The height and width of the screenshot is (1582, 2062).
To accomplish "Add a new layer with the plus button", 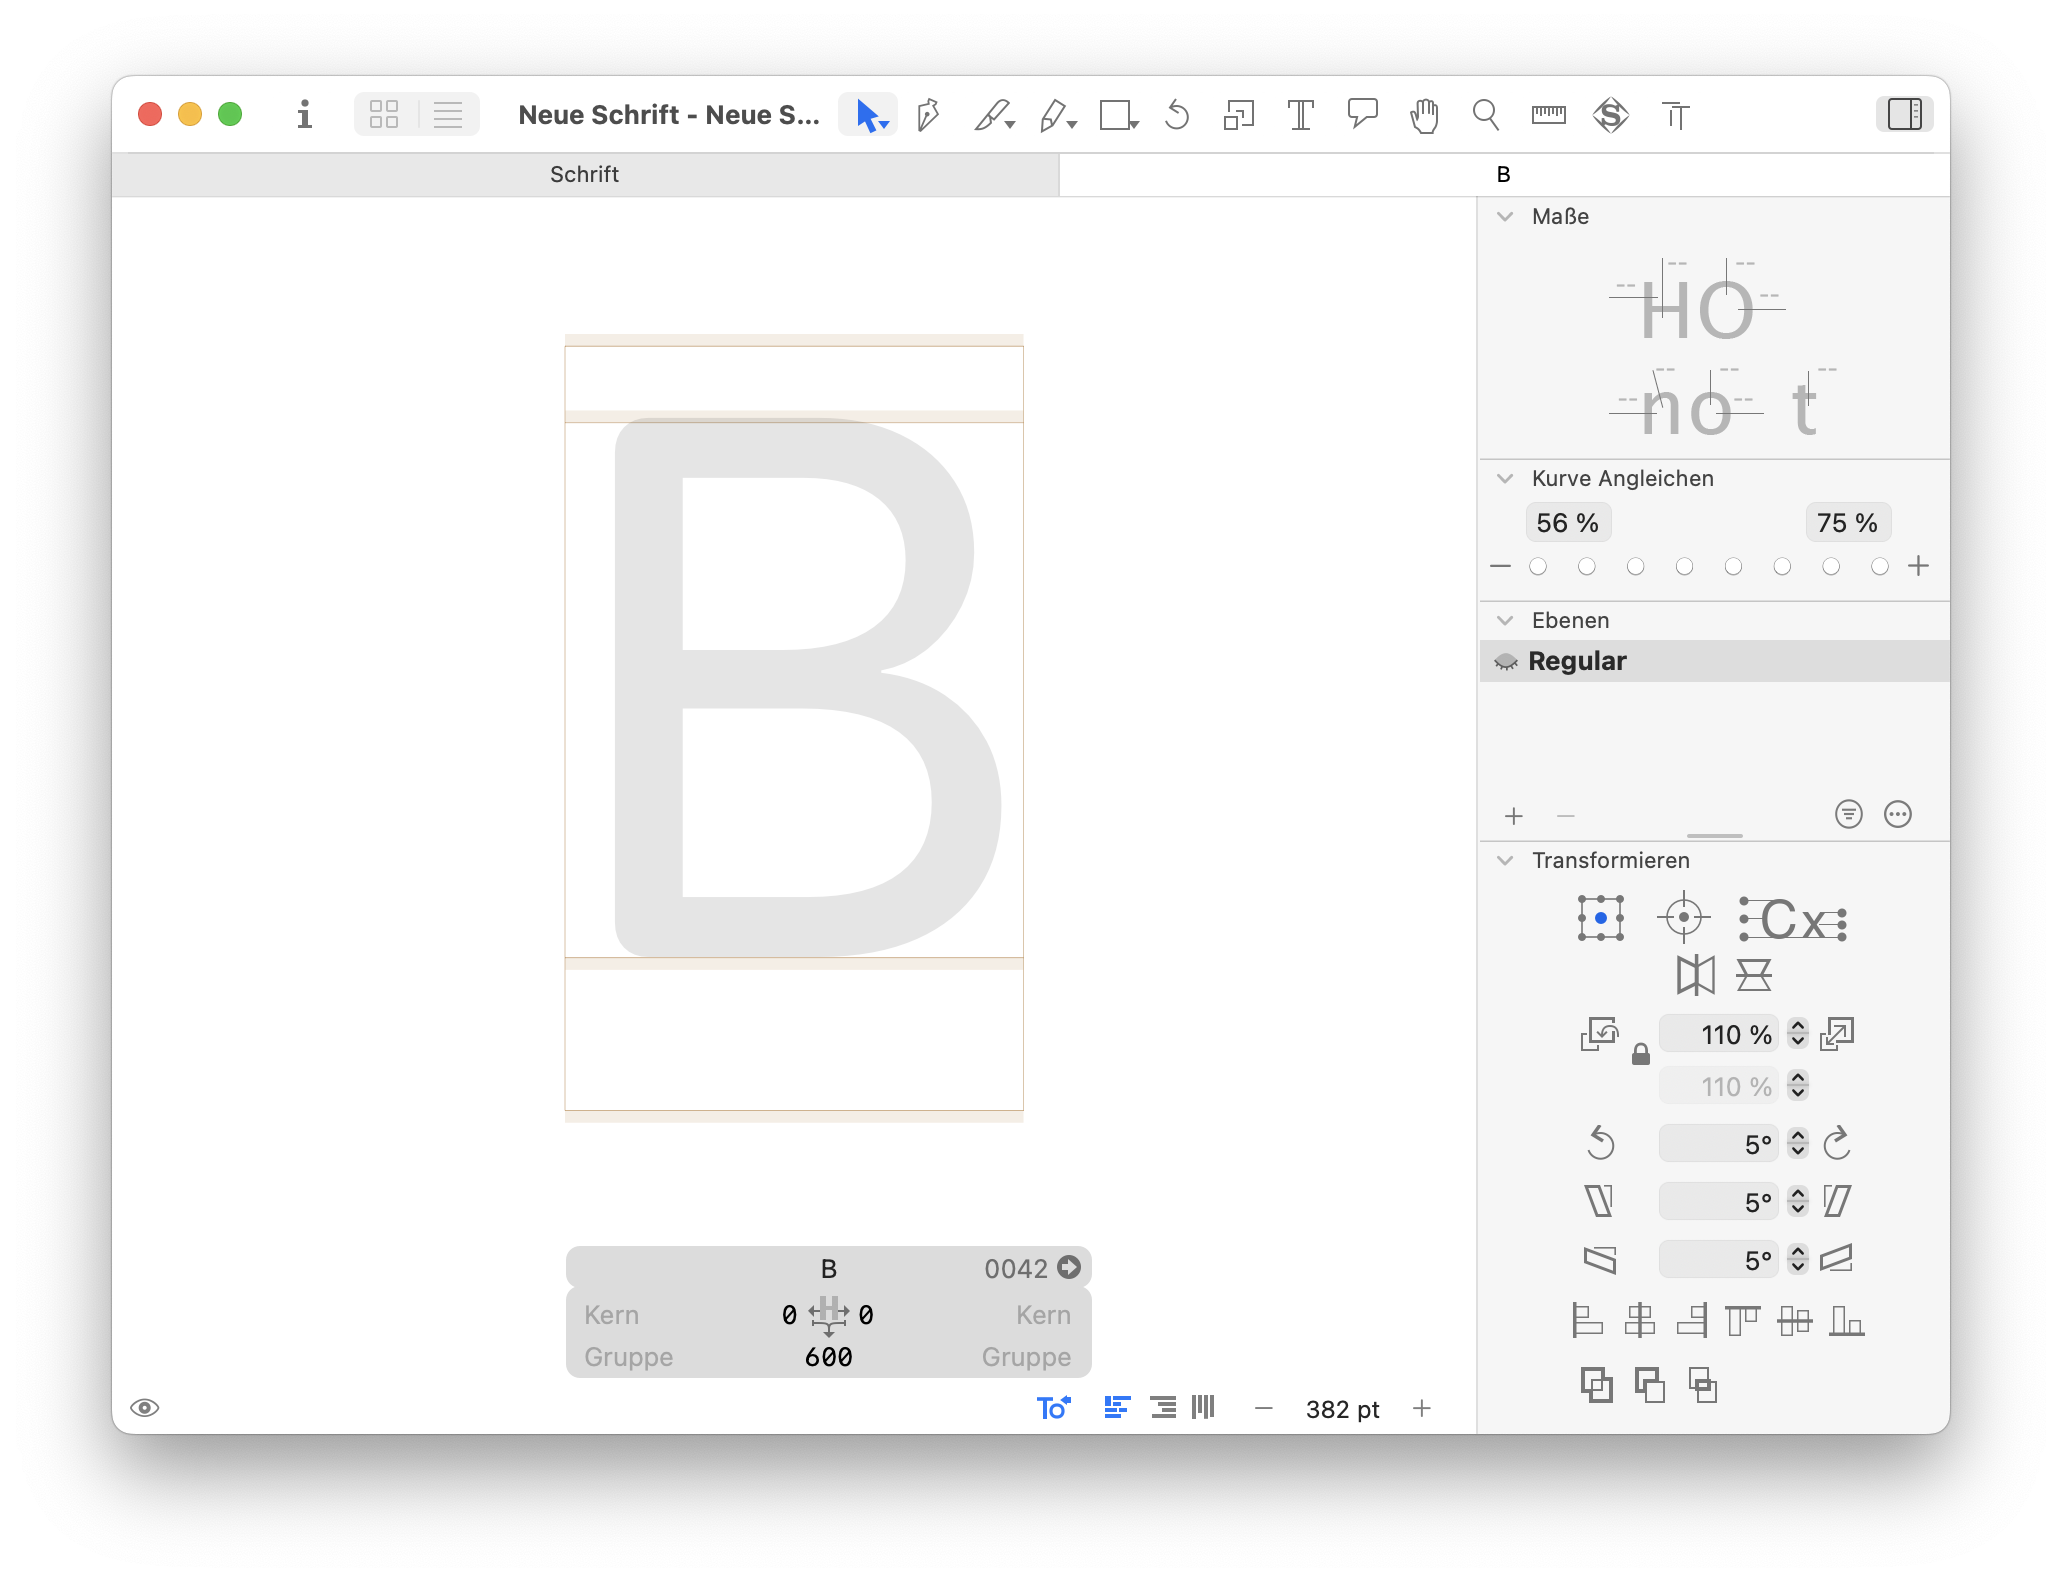I will pyautogui.click(x=1513, y=815).
